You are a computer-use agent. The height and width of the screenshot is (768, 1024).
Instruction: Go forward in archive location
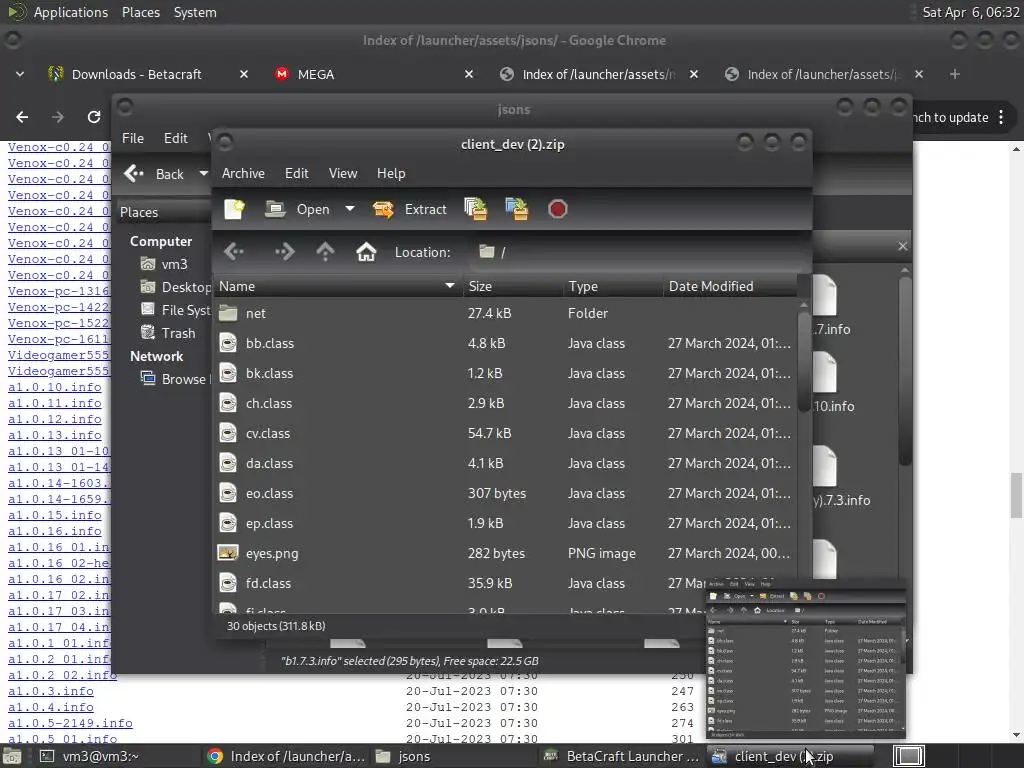[x=284, y=251]
